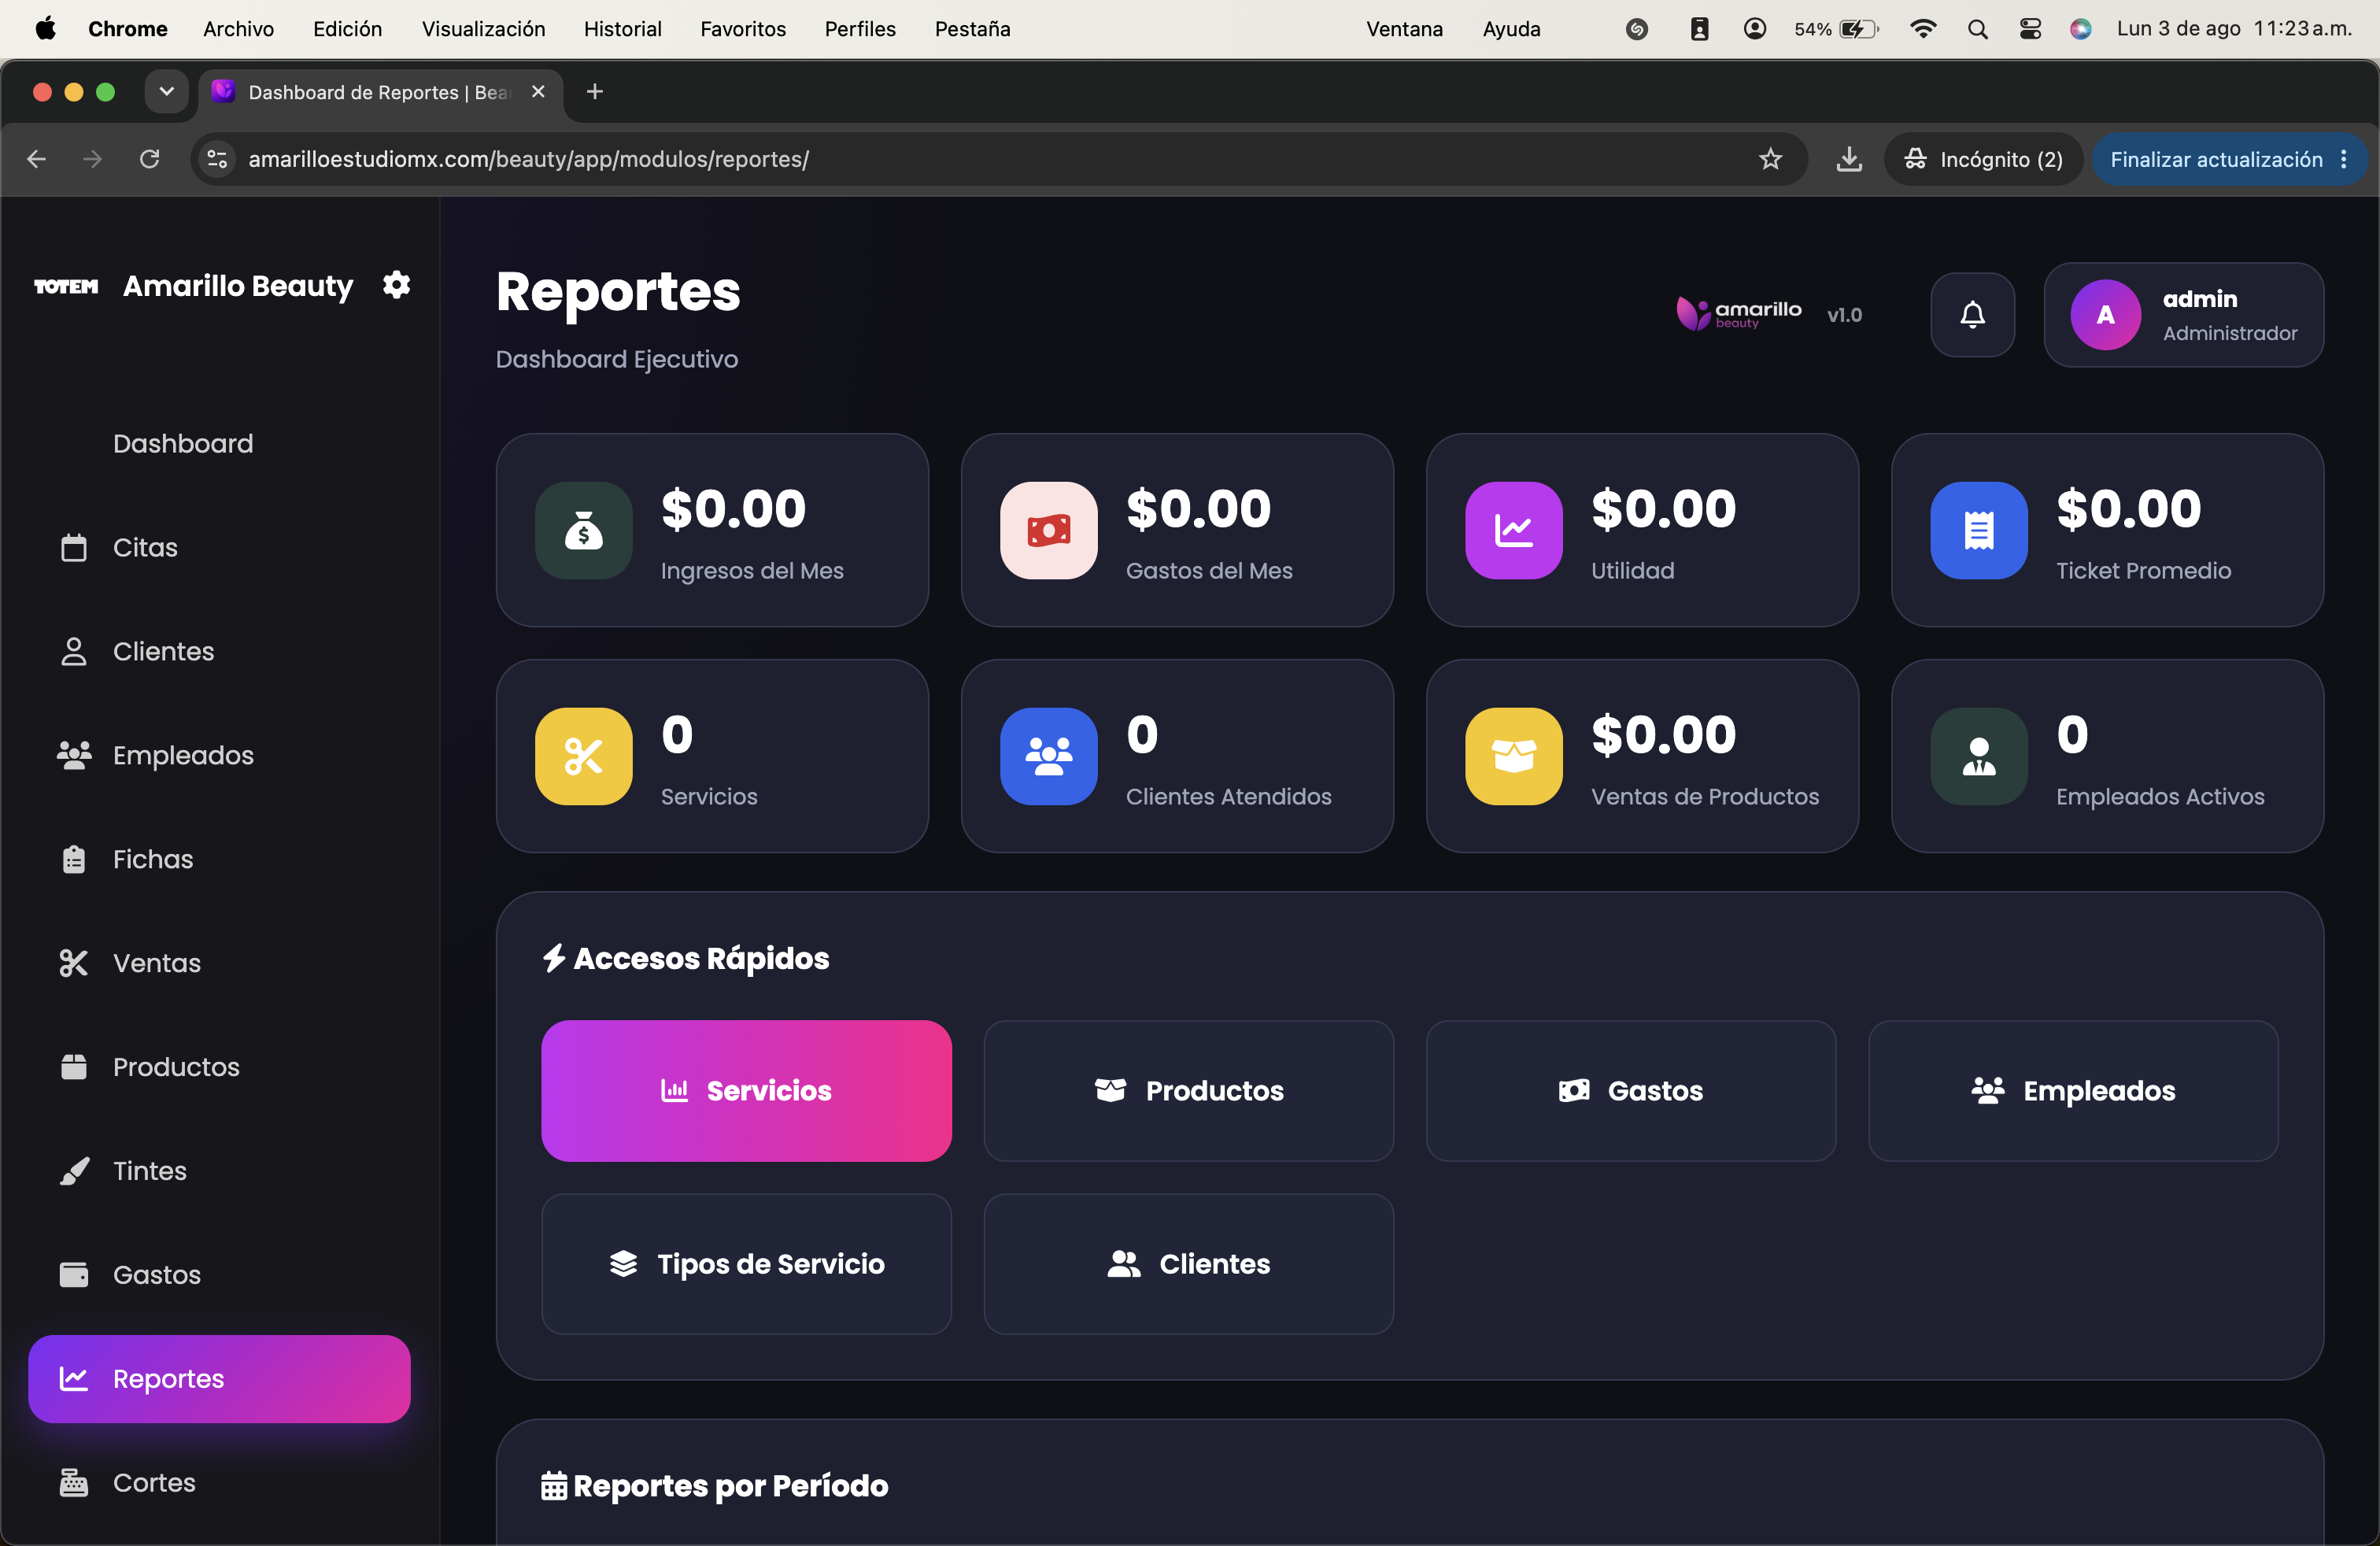The height and width of the screenshot is (1546, 2380).
Task: Reload the page
Action: 150,159
